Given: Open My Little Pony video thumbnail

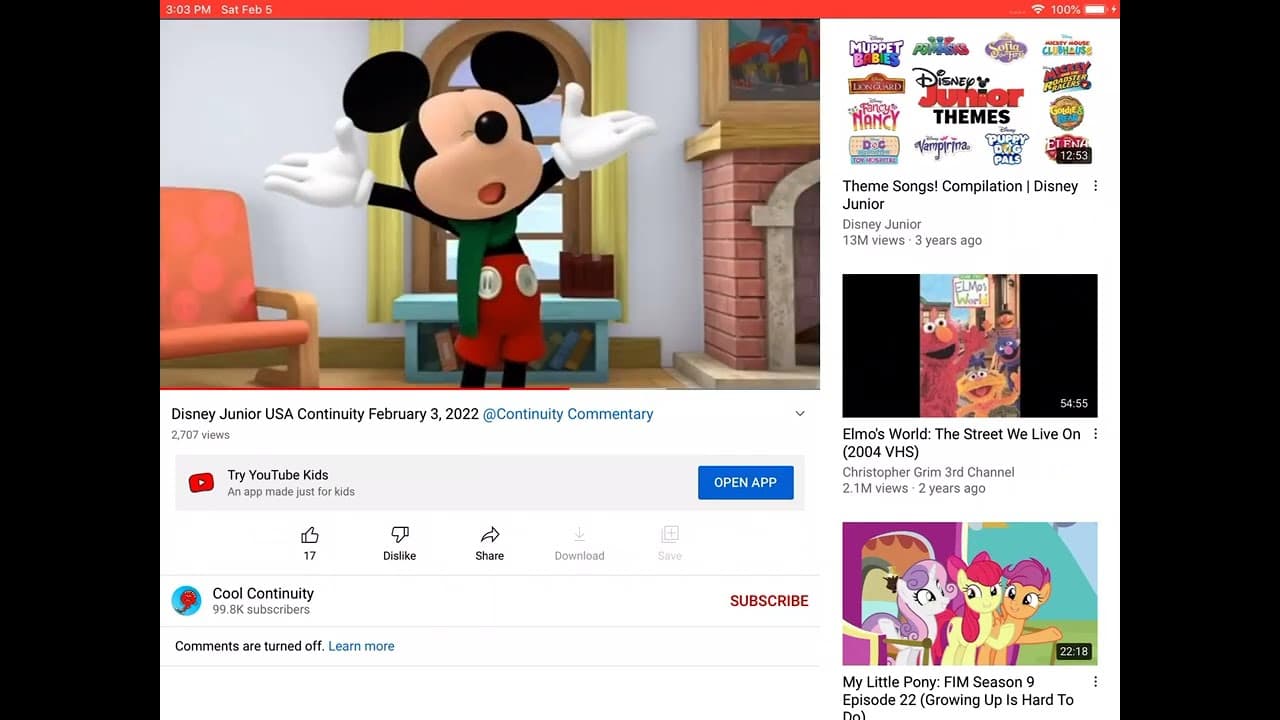Looking at the screenshot, I should point(970,594).
